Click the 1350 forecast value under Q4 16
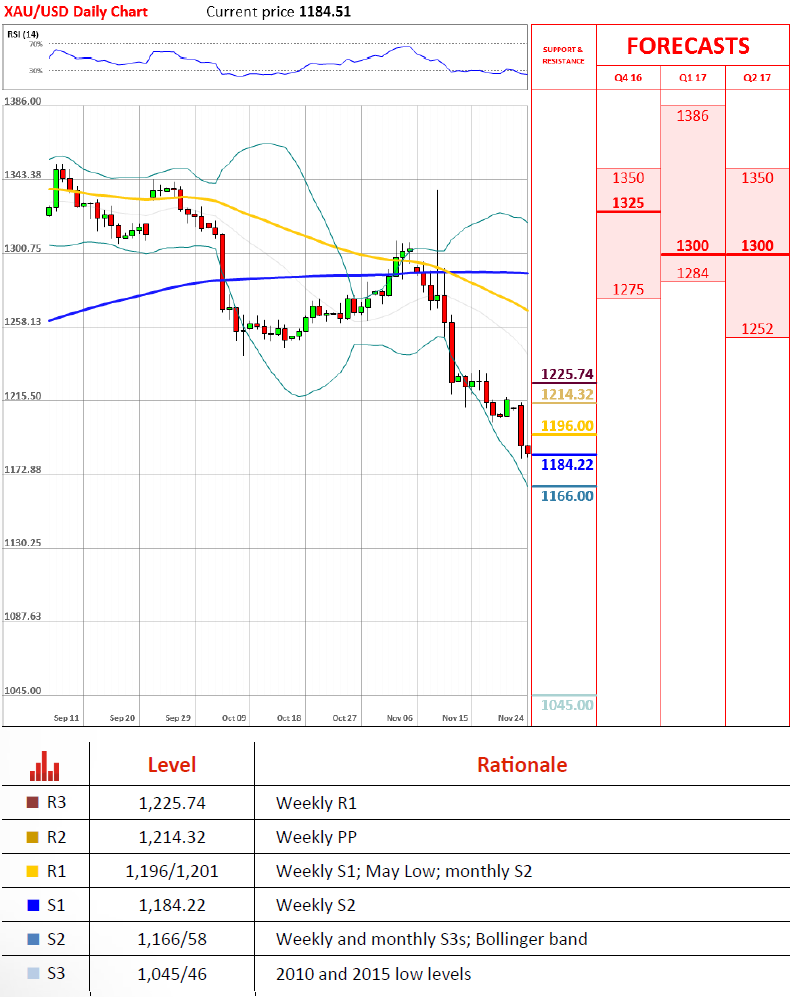Screen dimensions: 798x997 tap(628, 178)
